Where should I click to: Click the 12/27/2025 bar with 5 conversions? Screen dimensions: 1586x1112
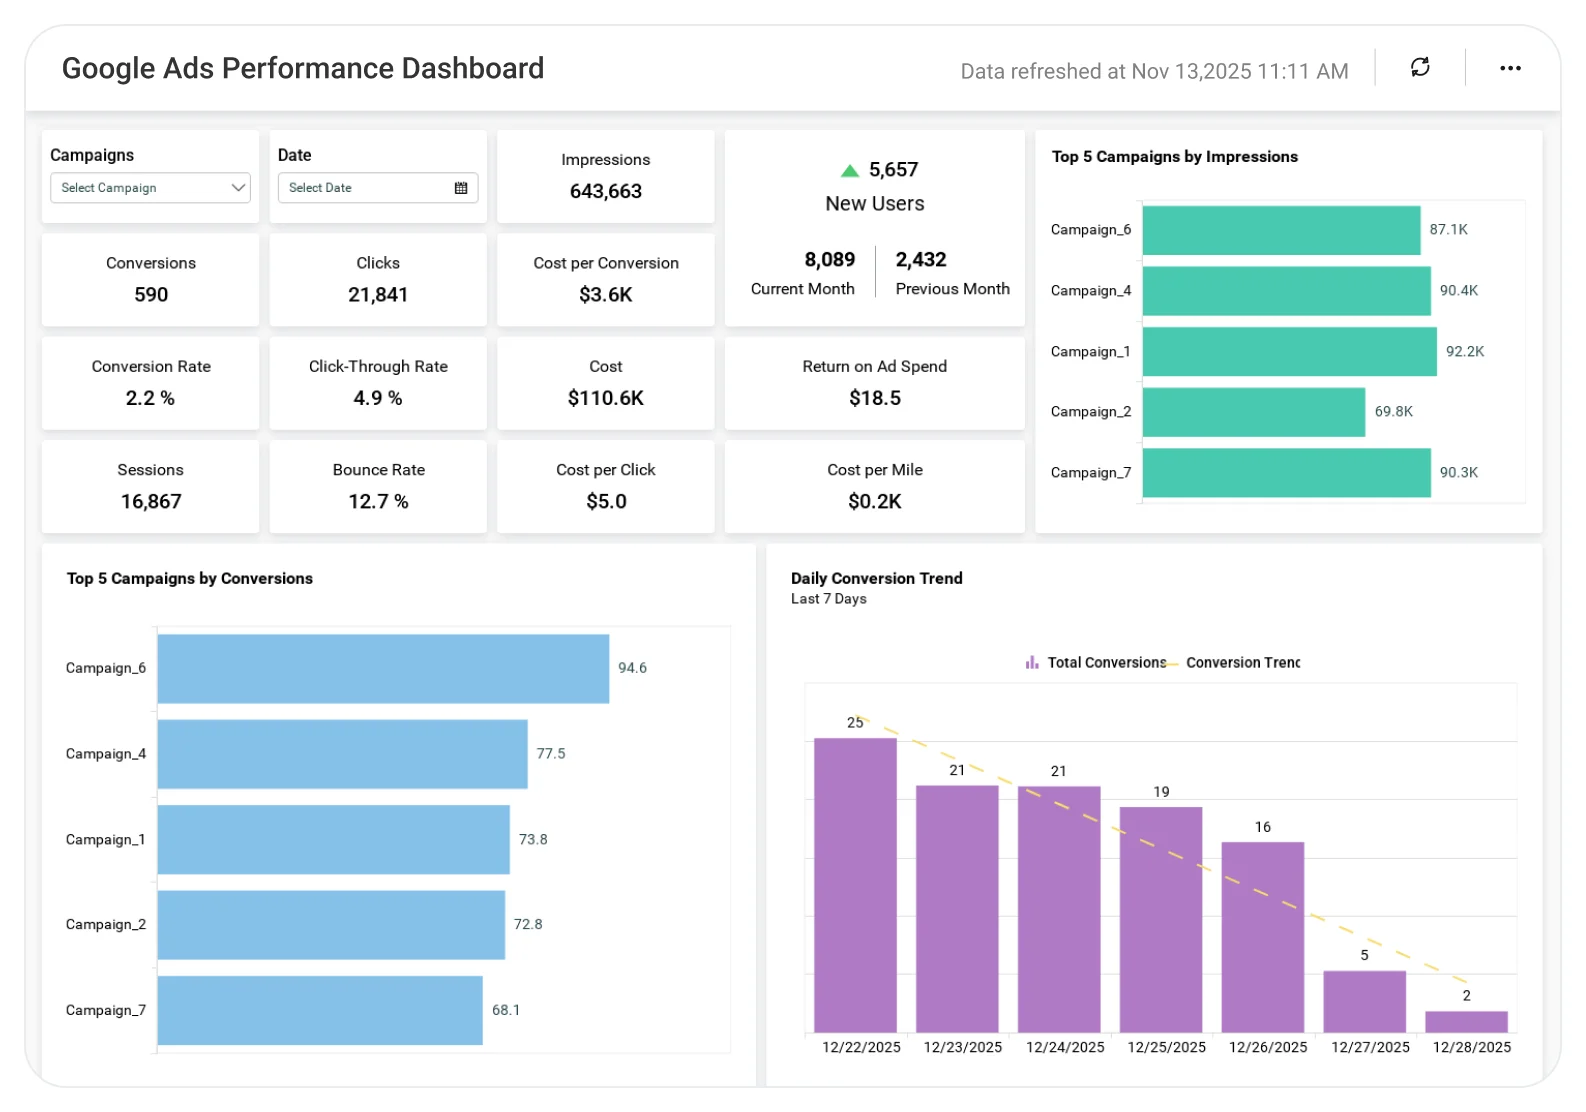coord(1365,1002)
